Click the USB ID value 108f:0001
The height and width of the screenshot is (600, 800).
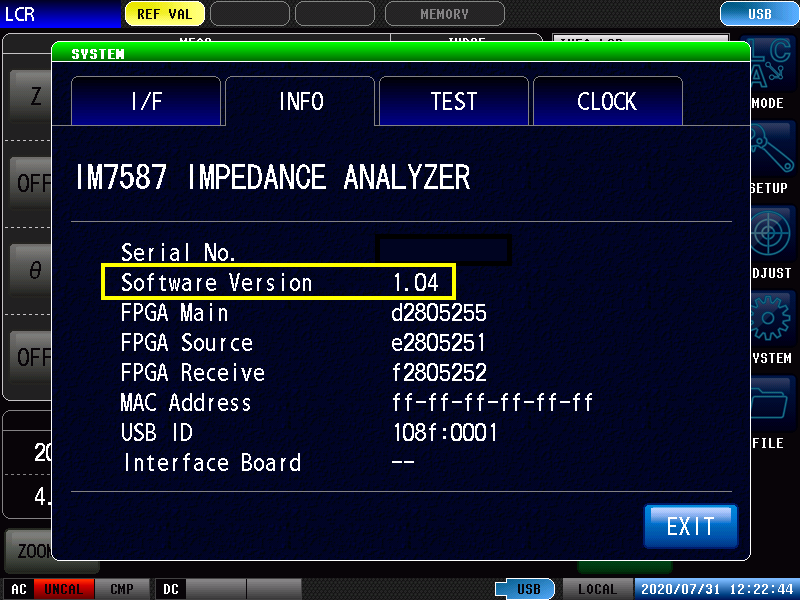pos(444,433)
